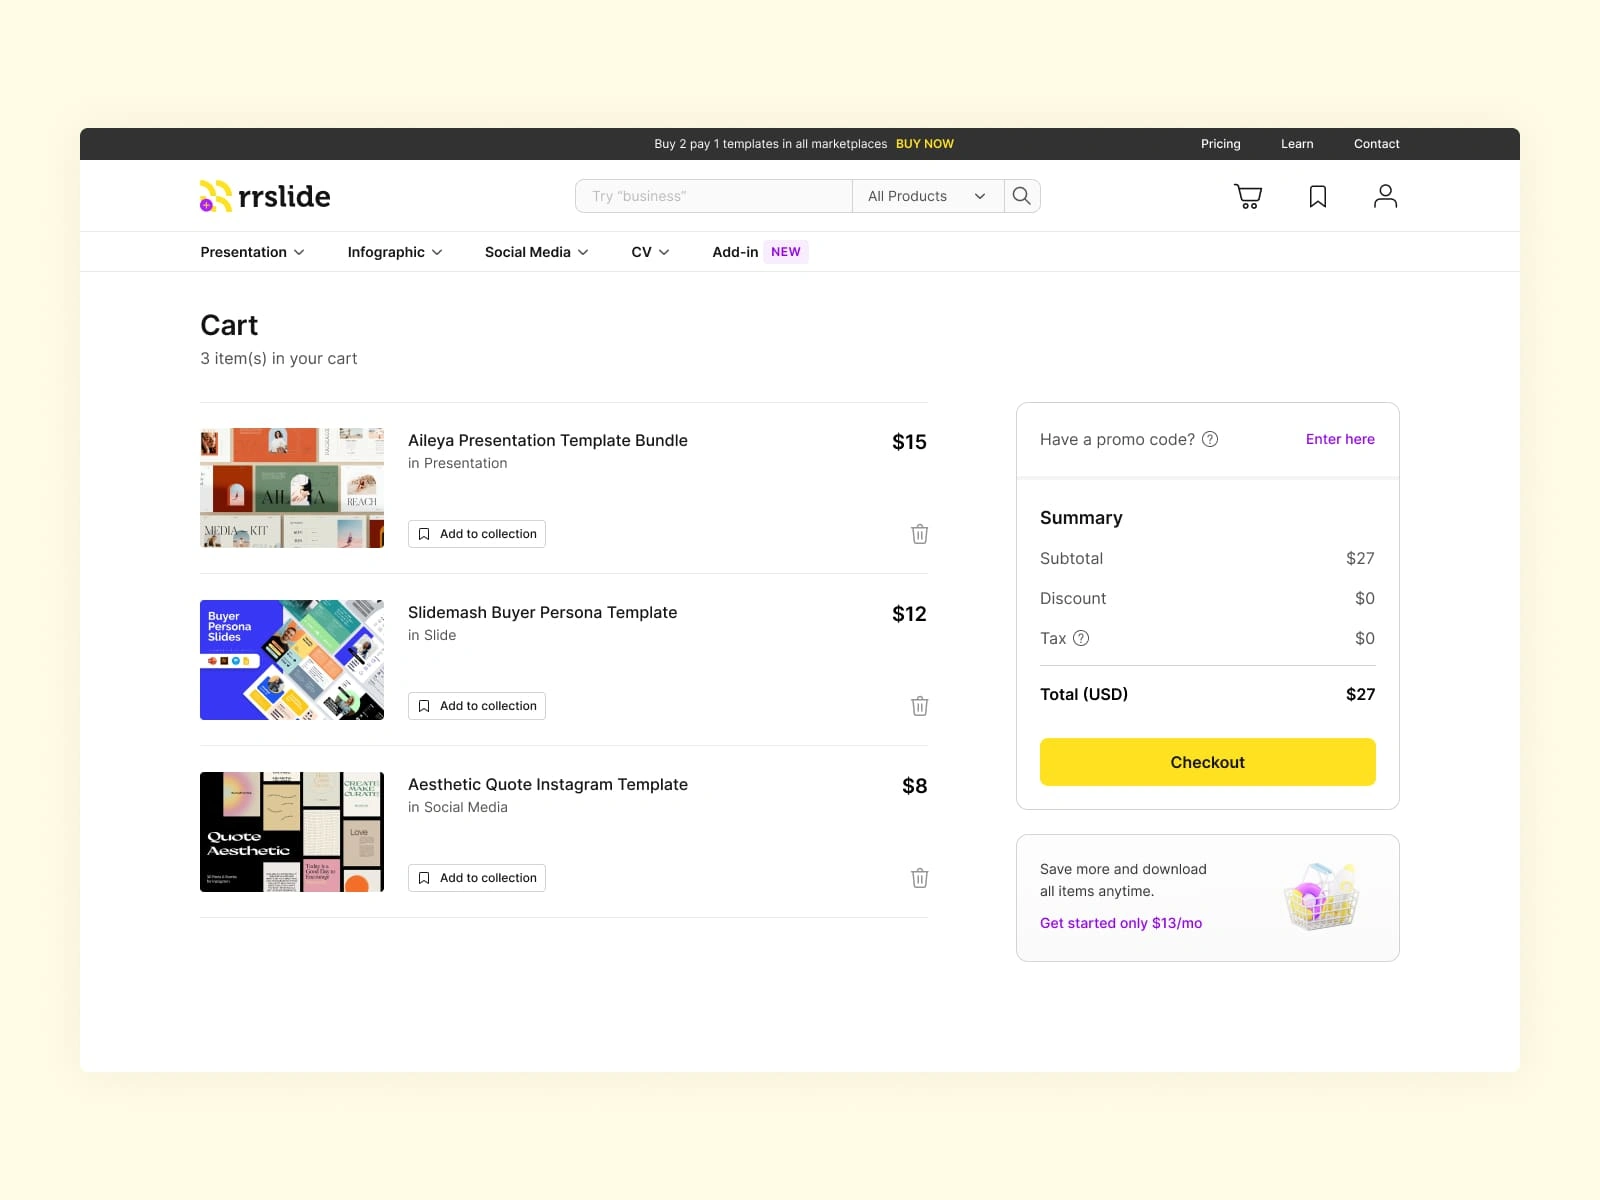The width and height of the screenshot is (1600, 1200).
Task: Click the Summary heading
Action: click(x=1081, y=518)
